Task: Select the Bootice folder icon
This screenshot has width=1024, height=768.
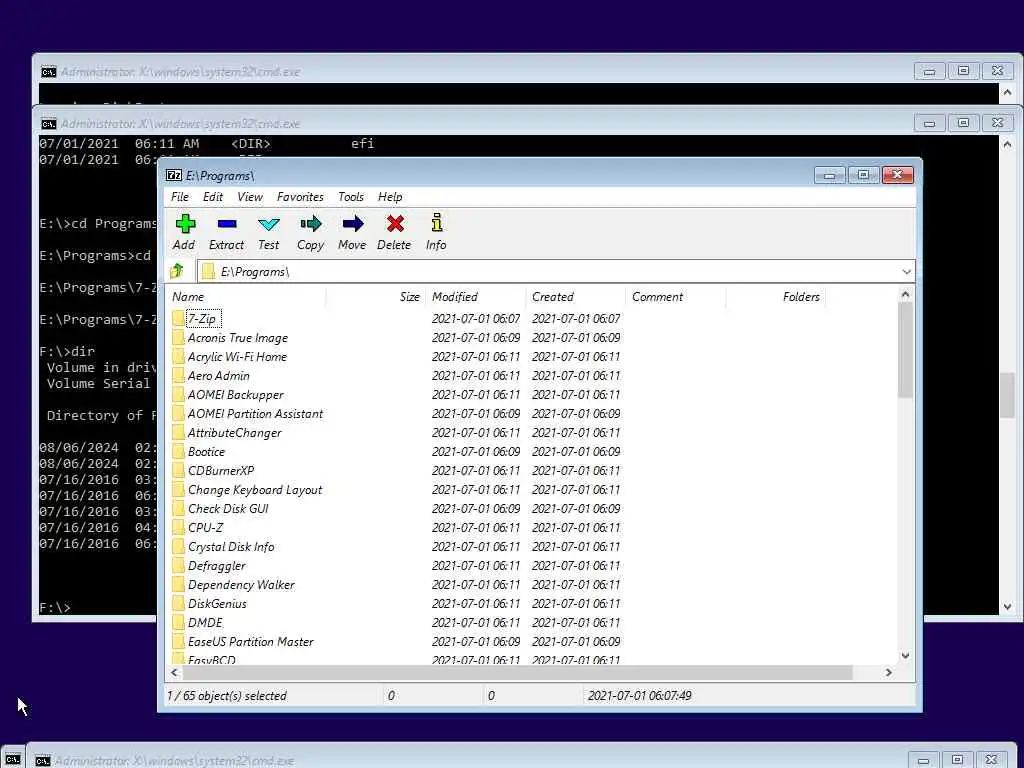Action: click(179, 451)
